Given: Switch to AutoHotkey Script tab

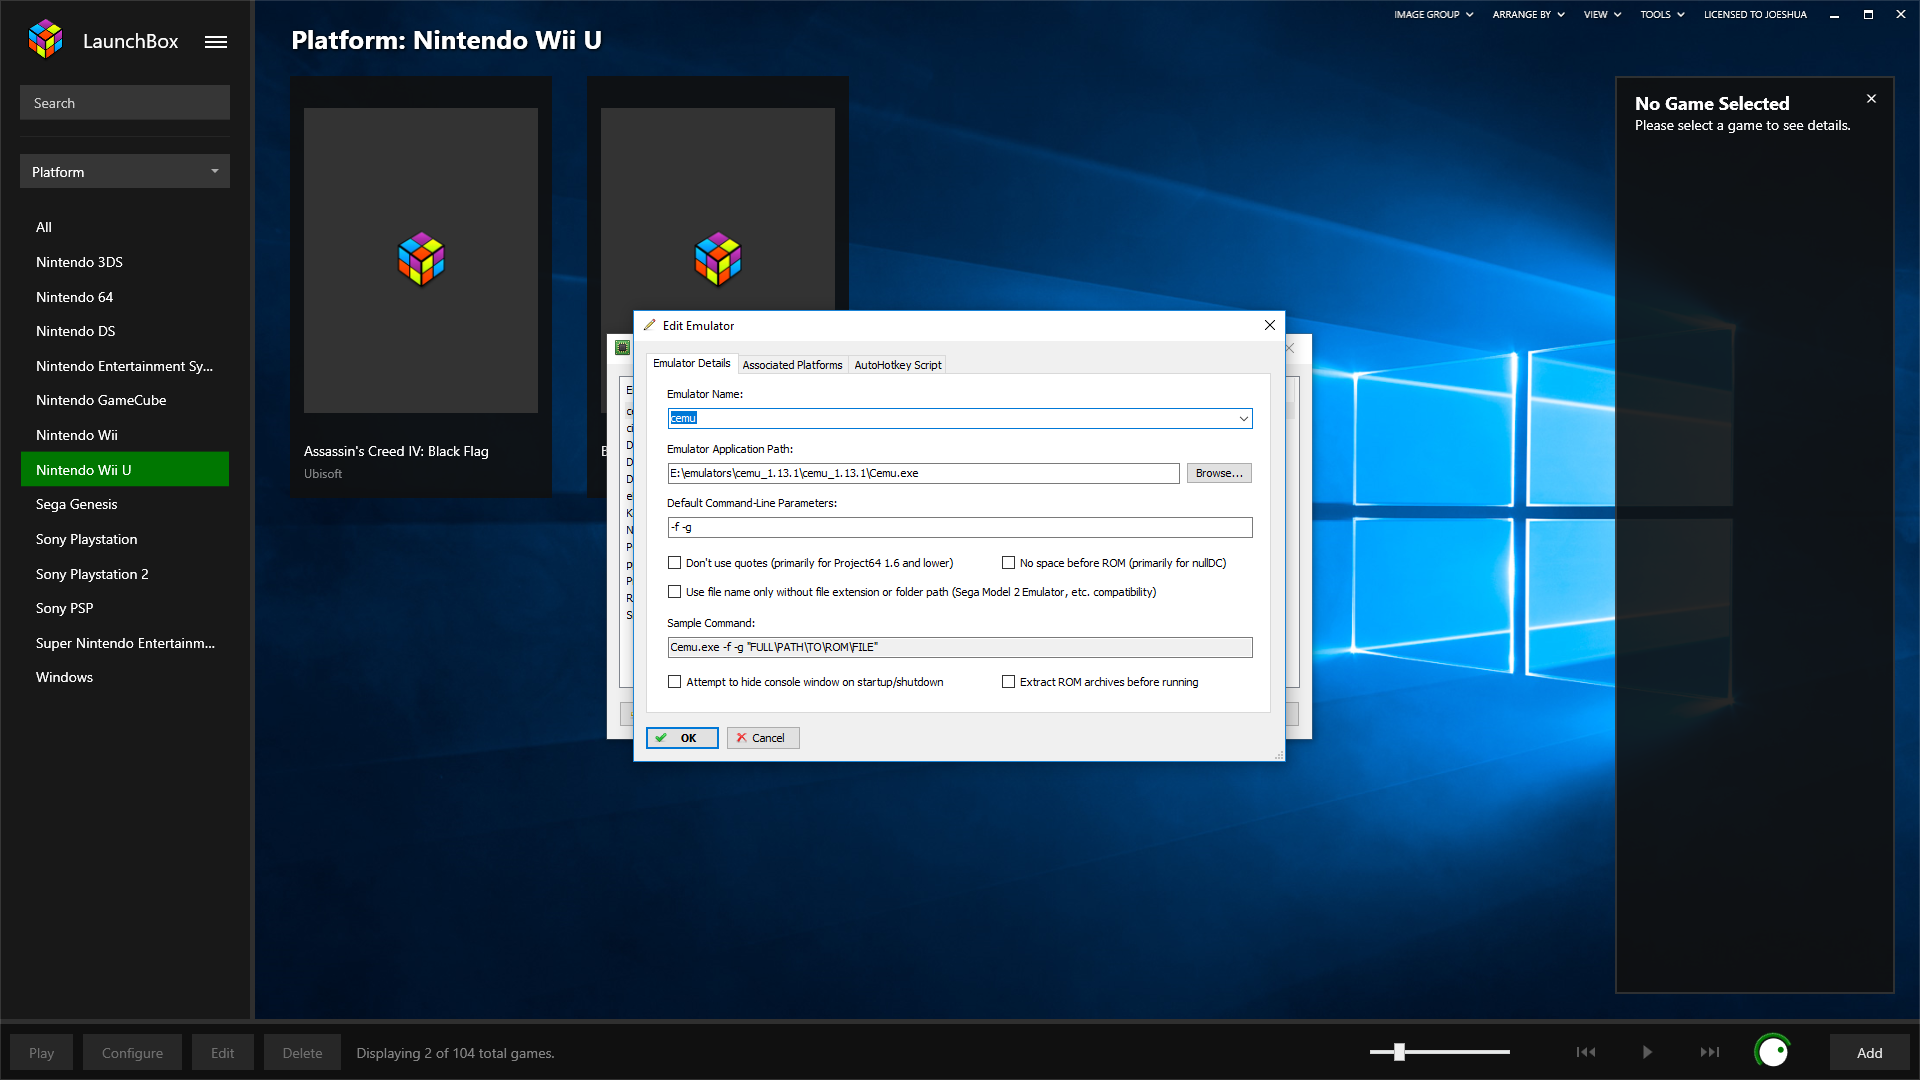Looking at the screenshot, I should coord(897,365).
